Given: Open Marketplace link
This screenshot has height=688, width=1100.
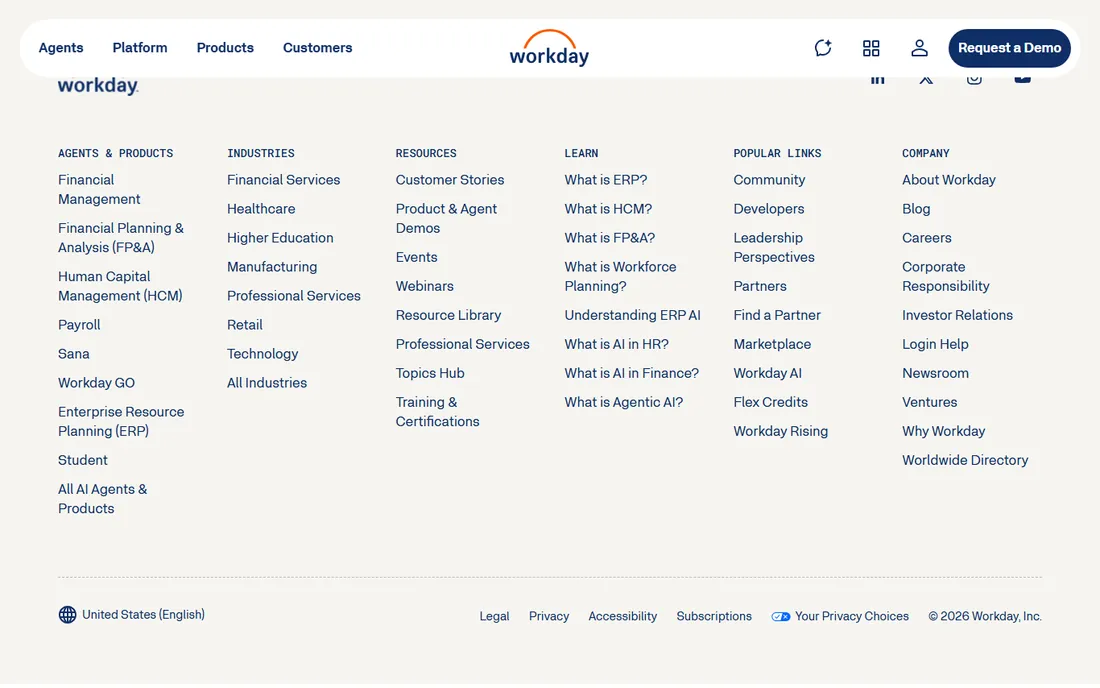Looking at the screenshot, I should (772, 344).
